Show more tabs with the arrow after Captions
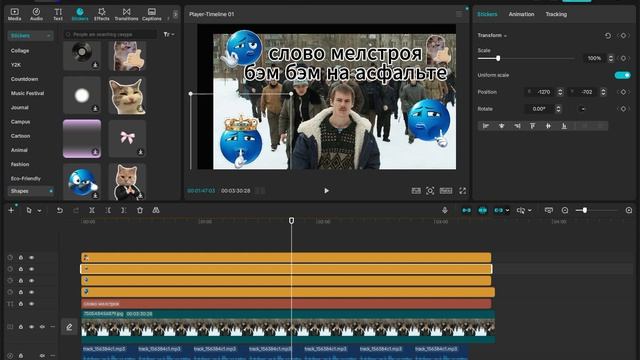This screenshot has width=640, height=360. pyautogui.click(x=176, y=14)
